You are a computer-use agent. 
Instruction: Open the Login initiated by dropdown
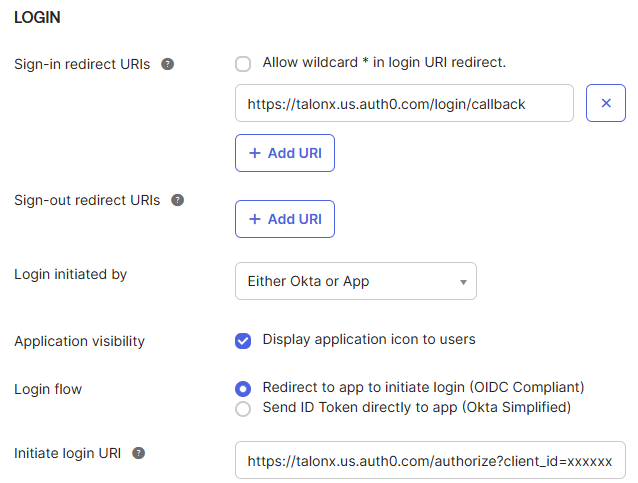click(356, 281)
